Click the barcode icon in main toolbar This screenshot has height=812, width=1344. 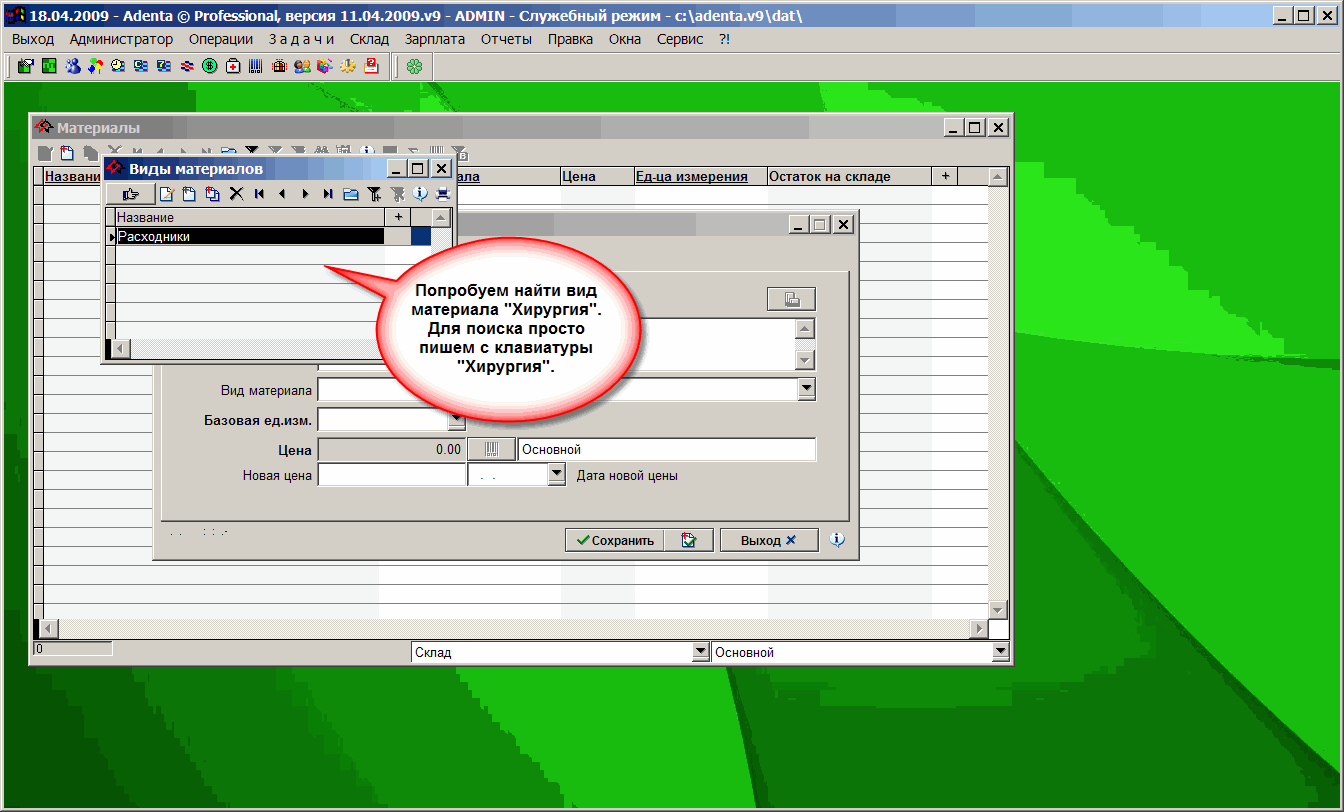pos(256,67)
